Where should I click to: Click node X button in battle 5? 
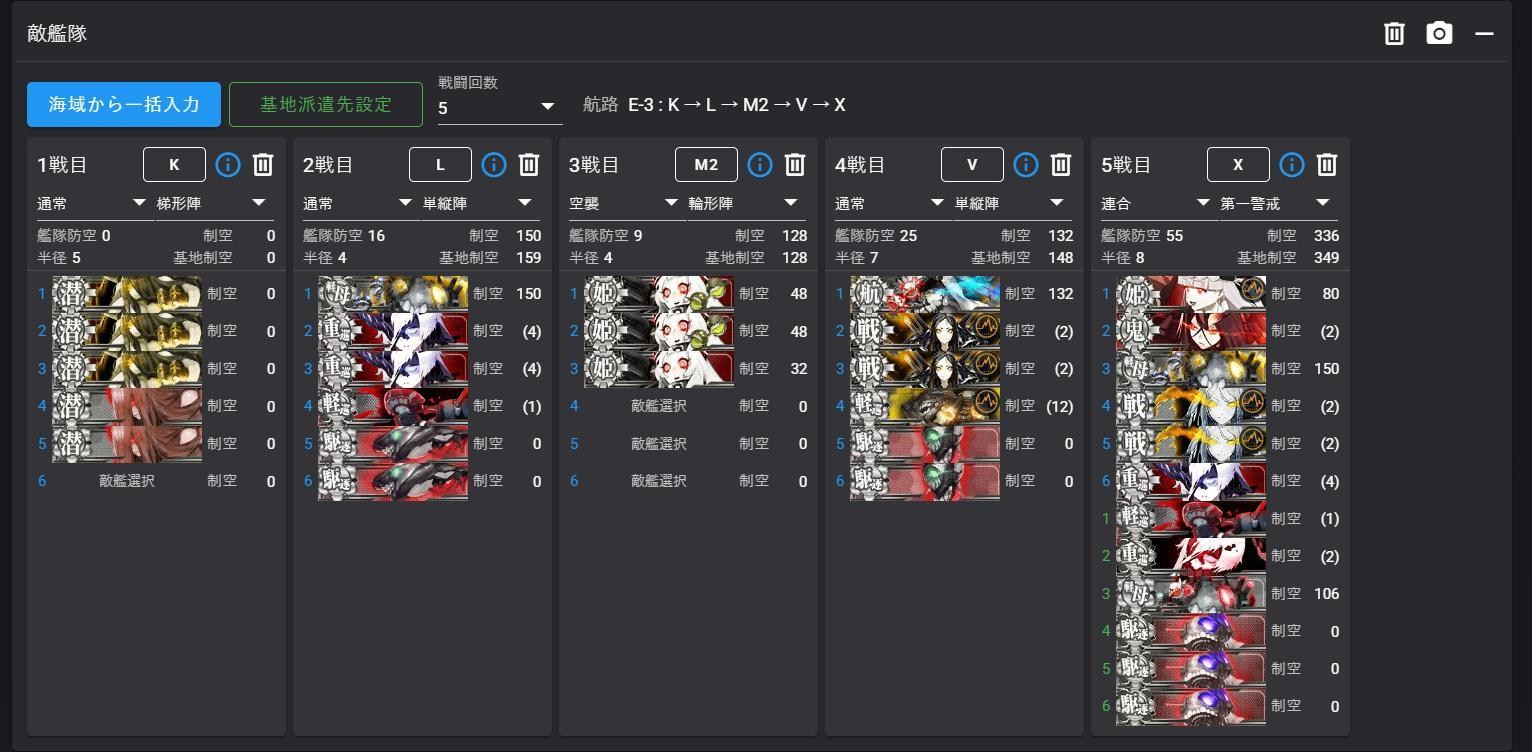(1239, 165)
